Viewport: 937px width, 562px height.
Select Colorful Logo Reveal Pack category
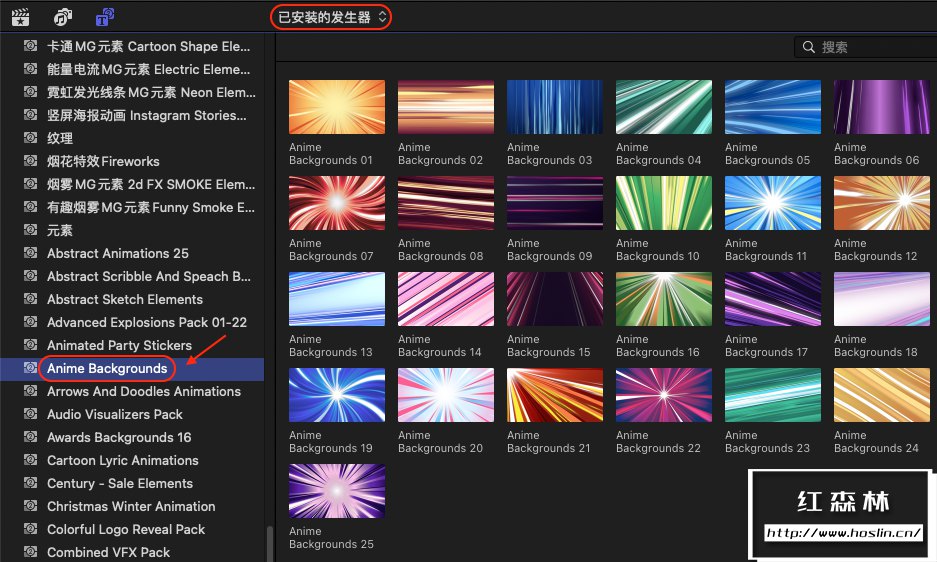pos(132,530)
